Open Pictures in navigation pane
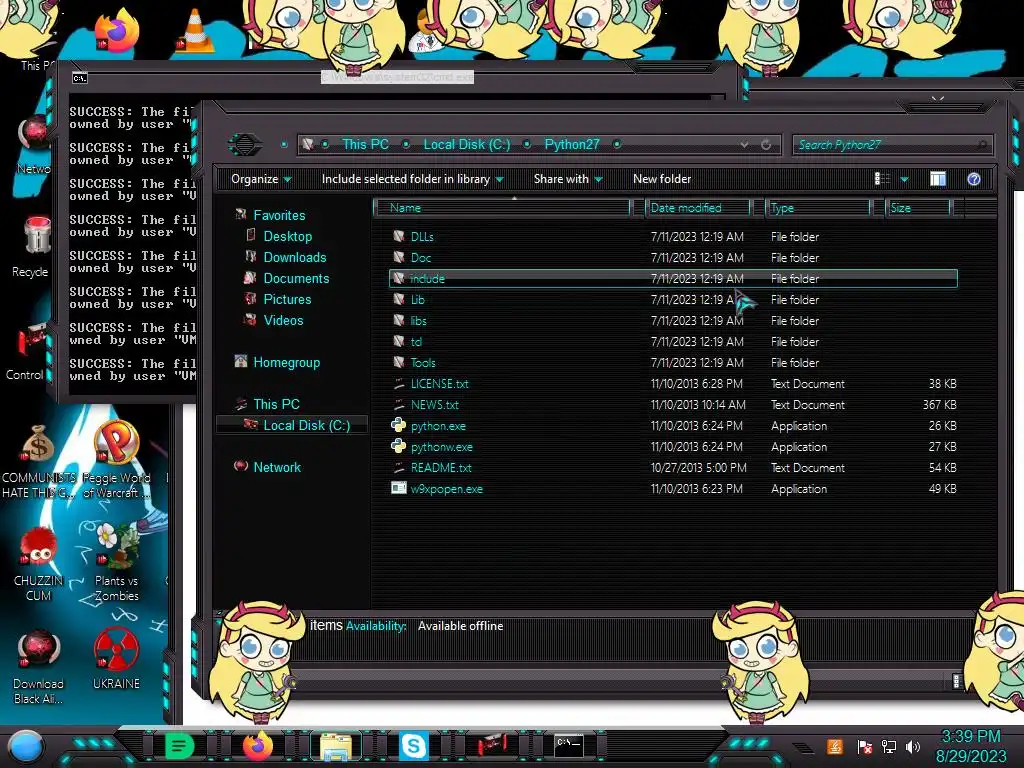Image resolution: width=1024 pixels, height=768 pixels. [x=287, y=299]
